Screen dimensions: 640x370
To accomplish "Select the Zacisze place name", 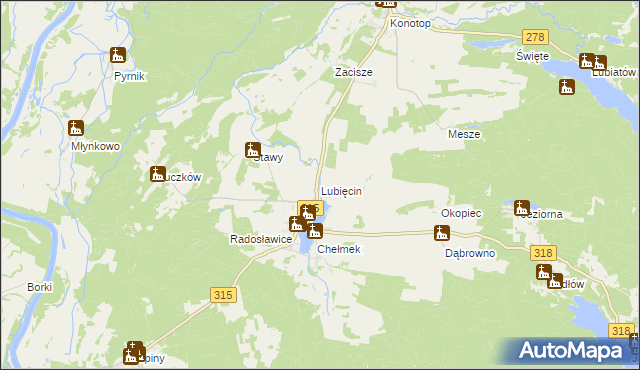I will (354, 72).
